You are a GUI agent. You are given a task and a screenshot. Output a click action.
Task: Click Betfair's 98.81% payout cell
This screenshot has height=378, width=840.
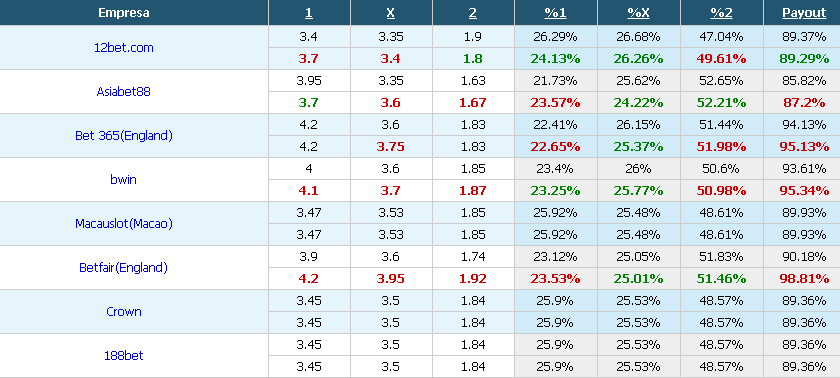[804, 279]
